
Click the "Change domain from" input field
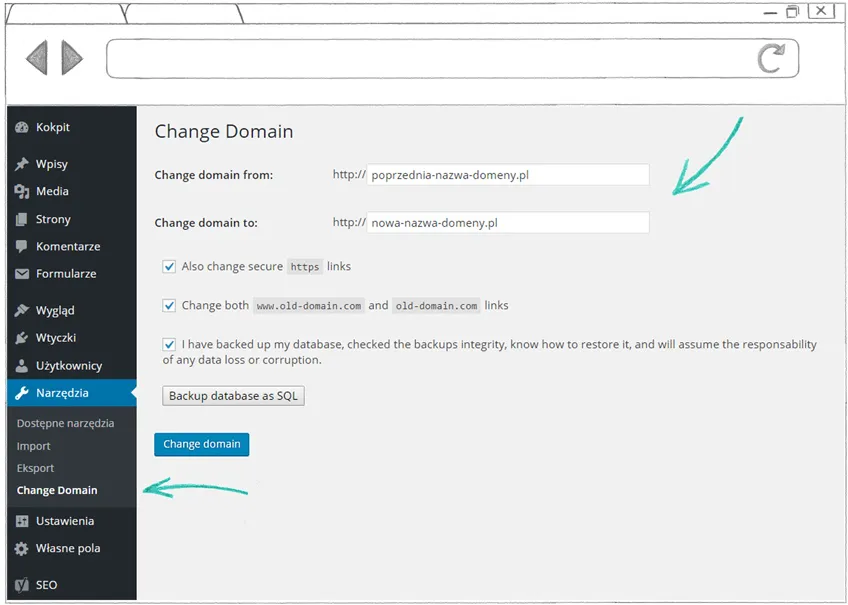click(x=508, y=175)
